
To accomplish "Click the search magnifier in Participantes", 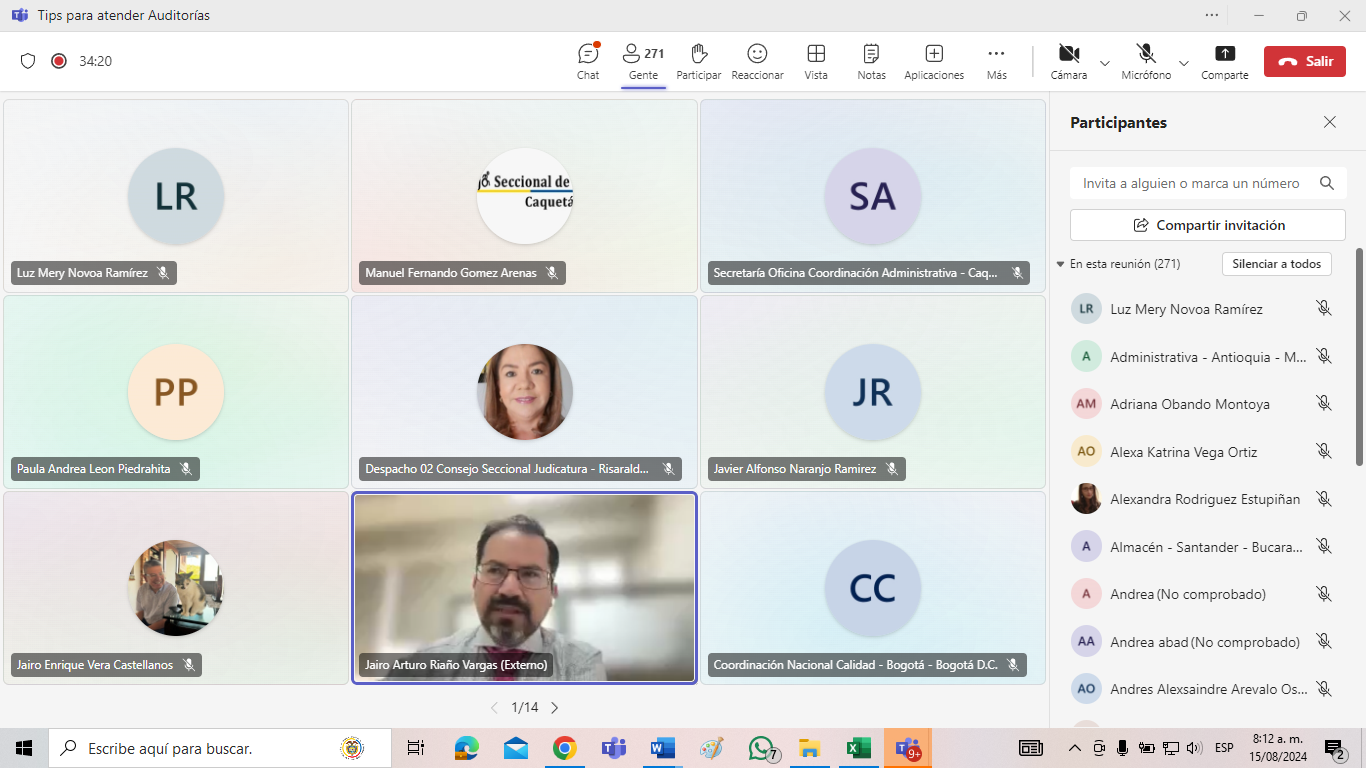I will (1326, 183).
